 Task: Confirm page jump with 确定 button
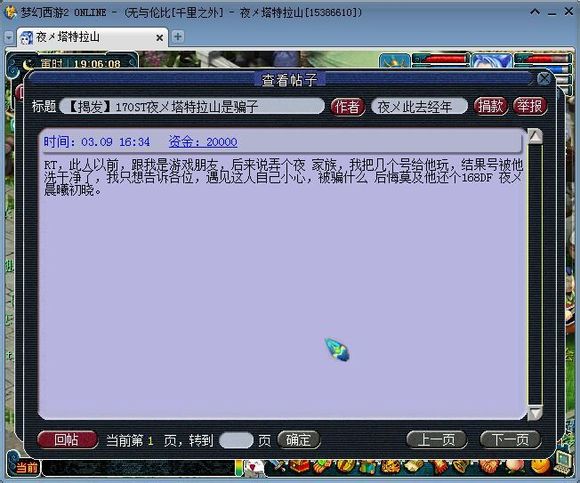(x=298, y=440)
